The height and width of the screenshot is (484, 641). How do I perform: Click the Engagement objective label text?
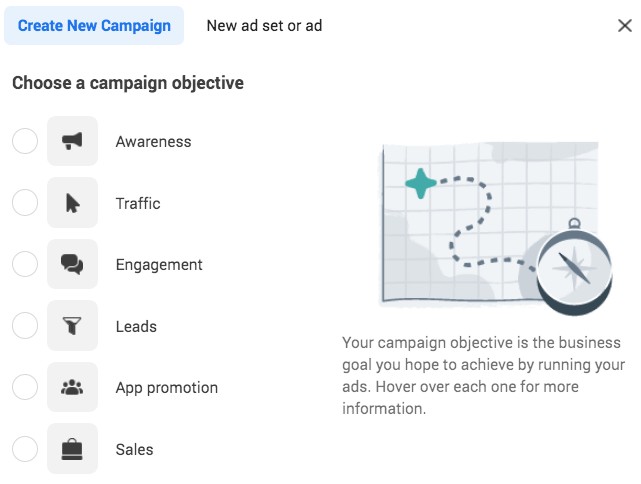click(159, 265)
